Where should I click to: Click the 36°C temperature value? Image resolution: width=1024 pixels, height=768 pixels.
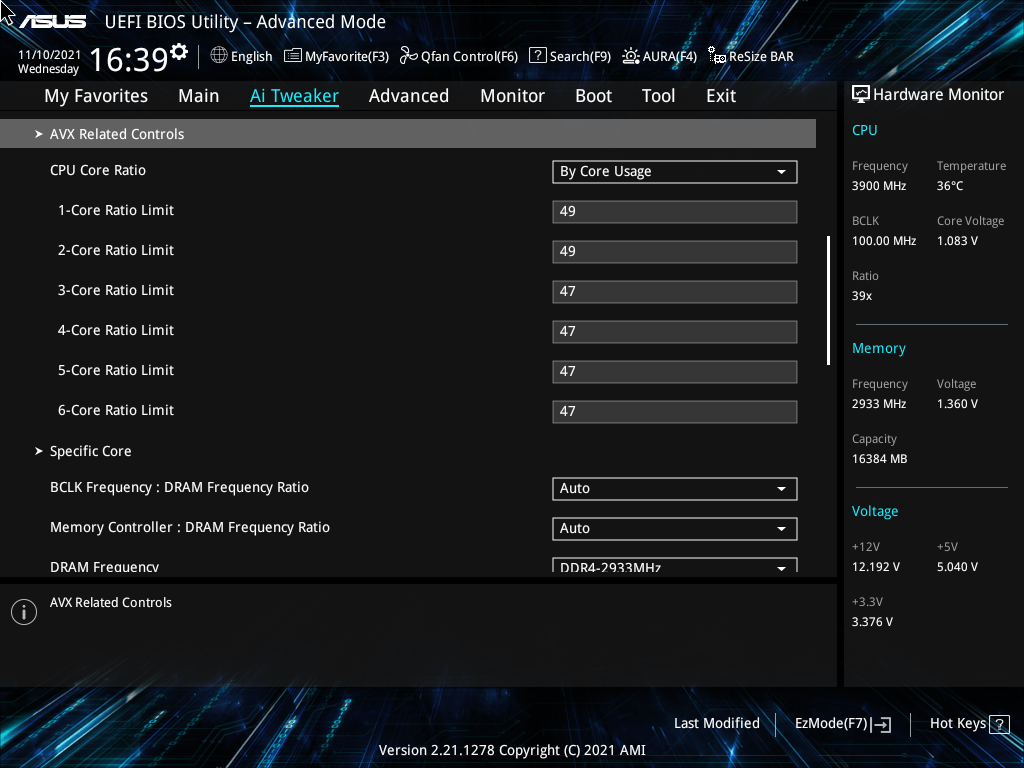pyautogui.click(x=950, y=186)
